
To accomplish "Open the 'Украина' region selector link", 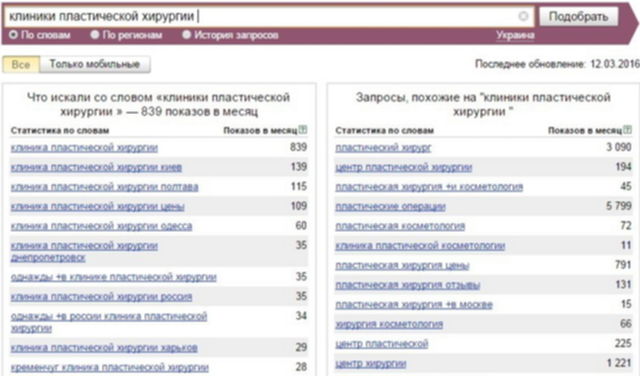I will 515,35.
